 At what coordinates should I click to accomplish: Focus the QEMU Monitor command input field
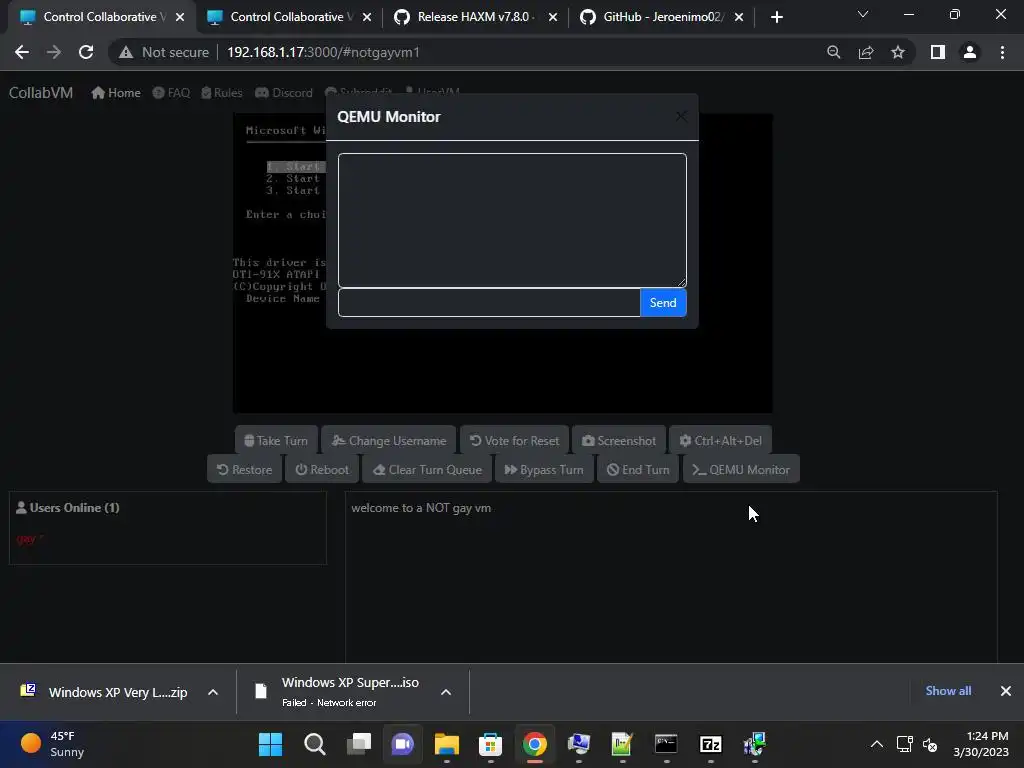(489, 303)
